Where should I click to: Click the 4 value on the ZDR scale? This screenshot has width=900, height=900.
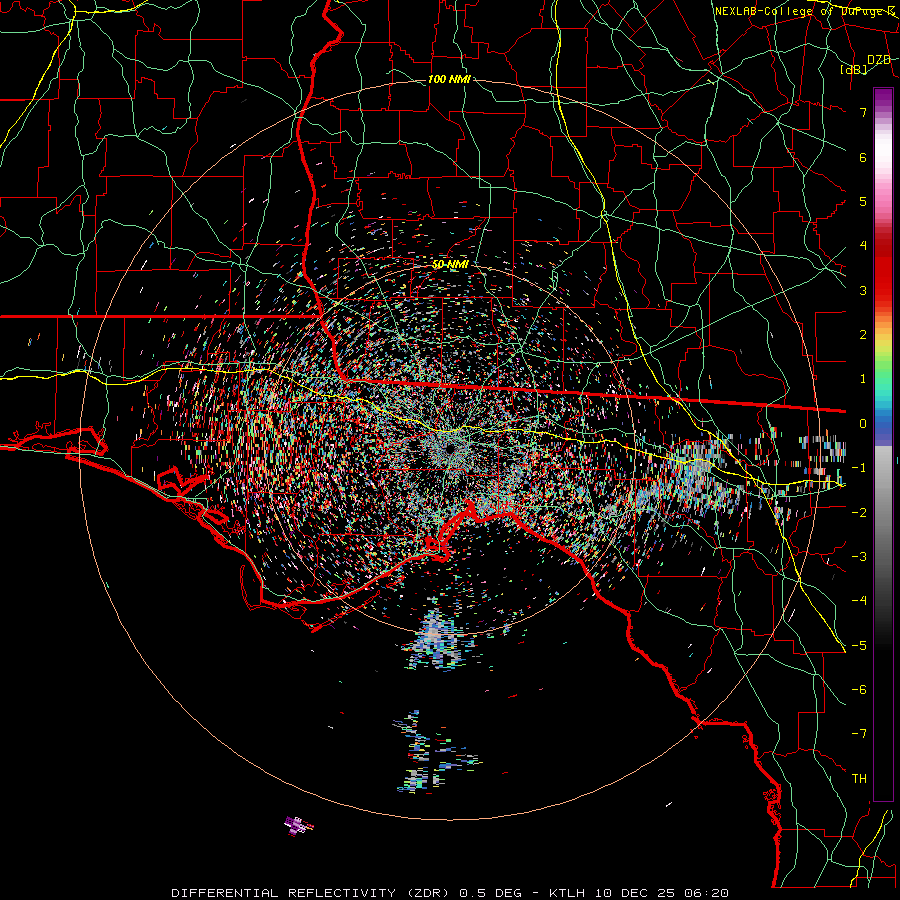[x=863, y=246]
